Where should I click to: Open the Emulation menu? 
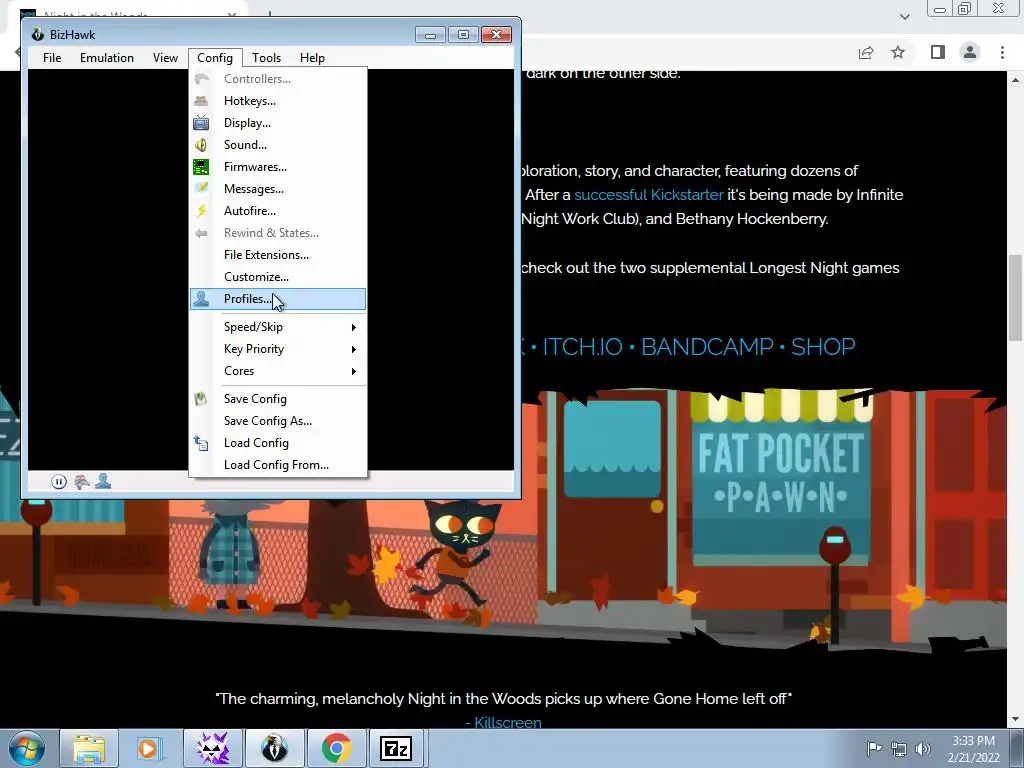tap(107, 58)
